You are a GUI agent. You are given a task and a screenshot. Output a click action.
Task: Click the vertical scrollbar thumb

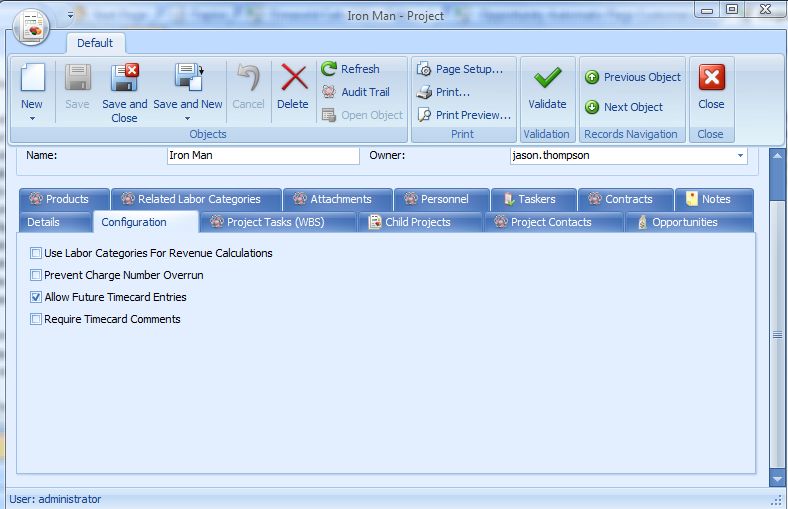pos(777,334)
